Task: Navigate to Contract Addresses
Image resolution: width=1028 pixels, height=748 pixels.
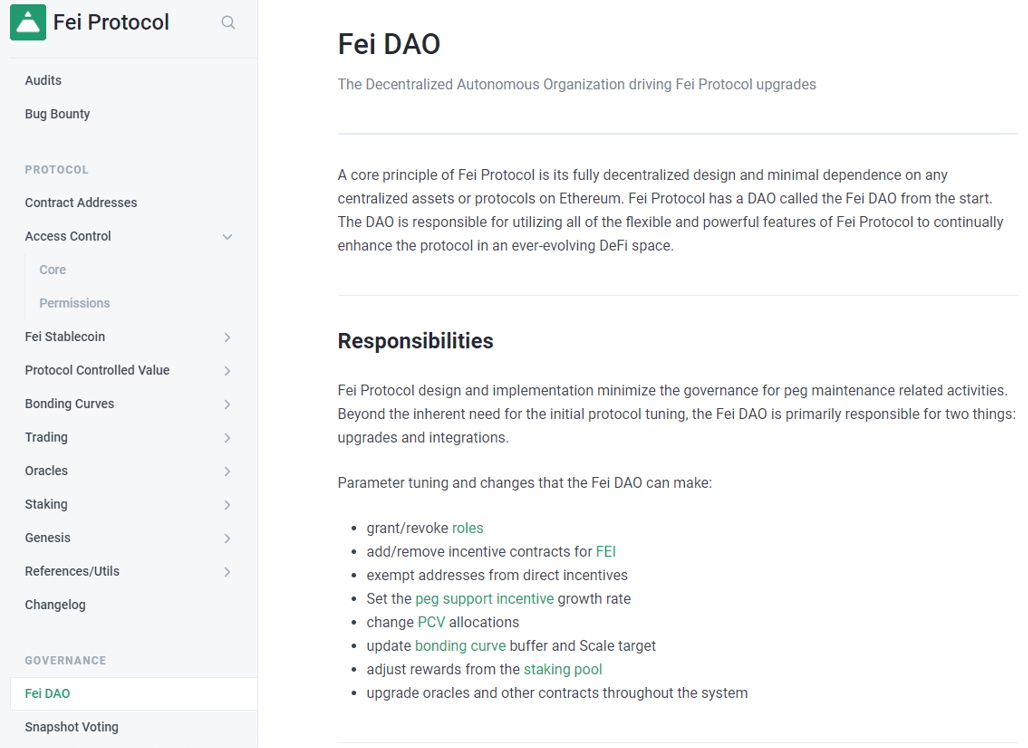Action: (80, 202)
